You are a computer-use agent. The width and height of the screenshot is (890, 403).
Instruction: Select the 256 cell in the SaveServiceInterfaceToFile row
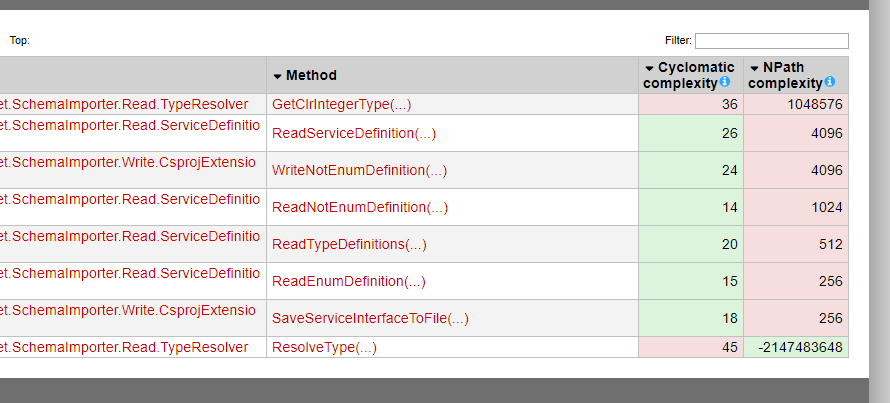[x=796, y=318]
